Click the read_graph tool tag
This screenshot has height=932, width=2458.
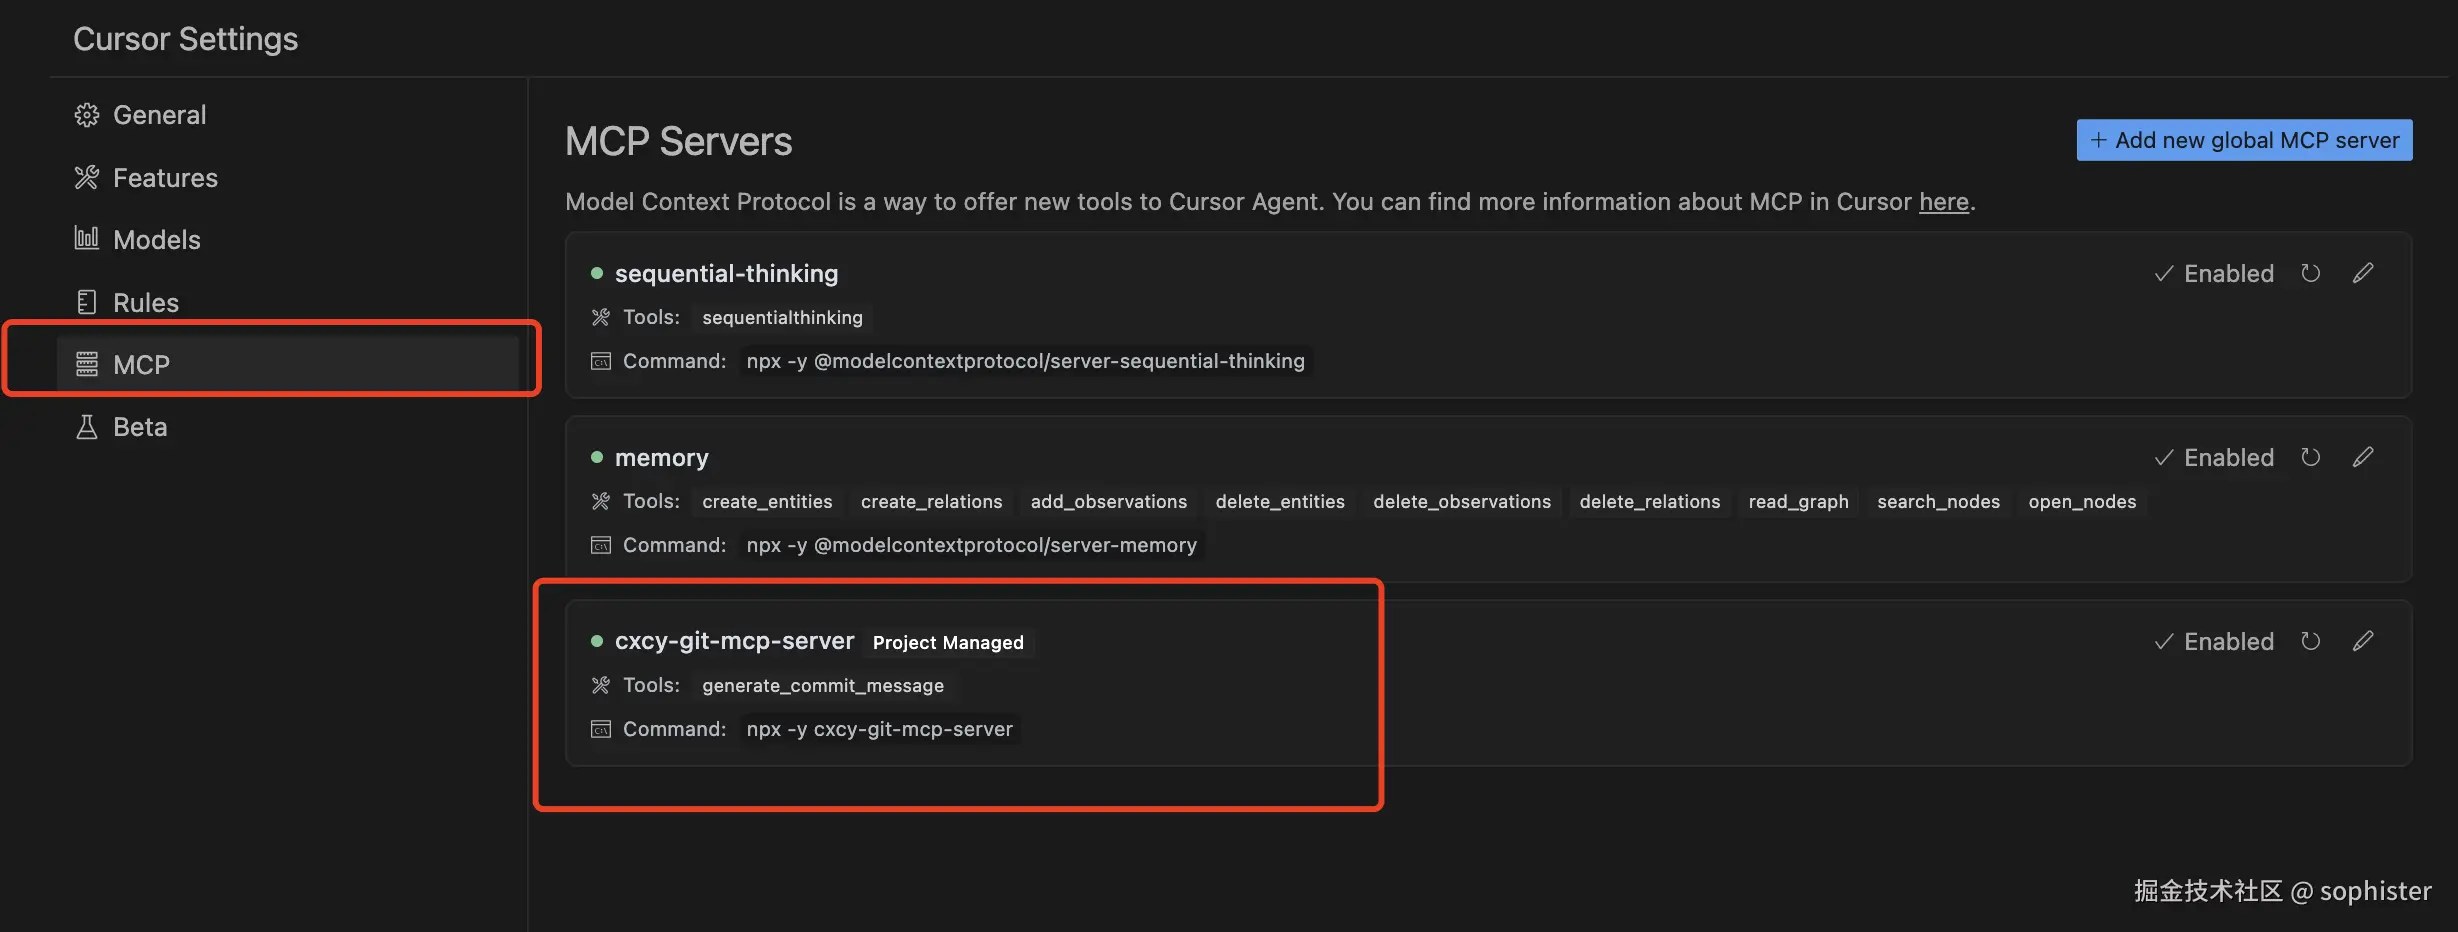(x=1798, y=501)
